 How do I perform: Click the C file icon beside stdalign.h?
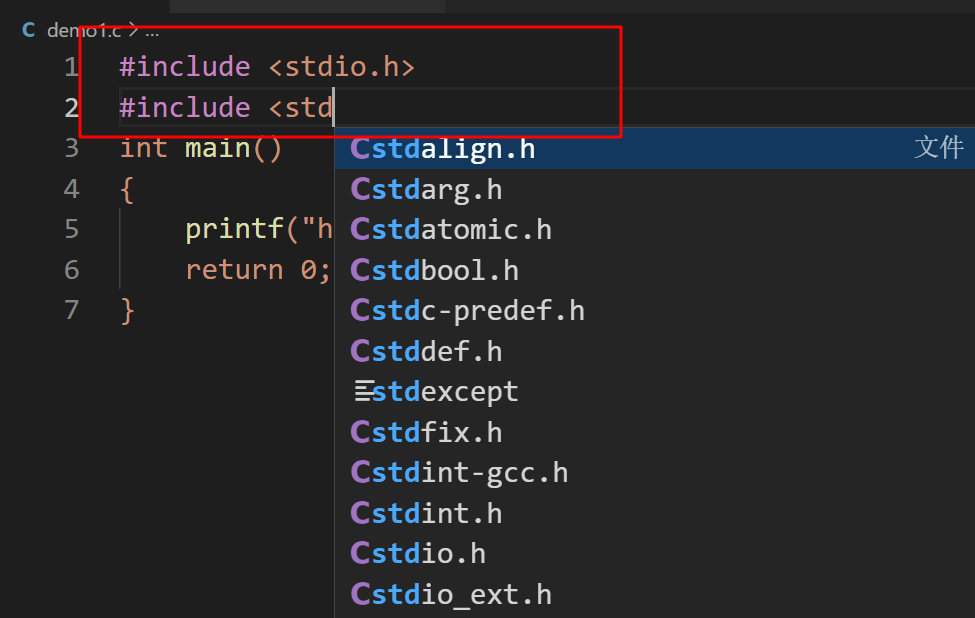click(x=361, y=149)
